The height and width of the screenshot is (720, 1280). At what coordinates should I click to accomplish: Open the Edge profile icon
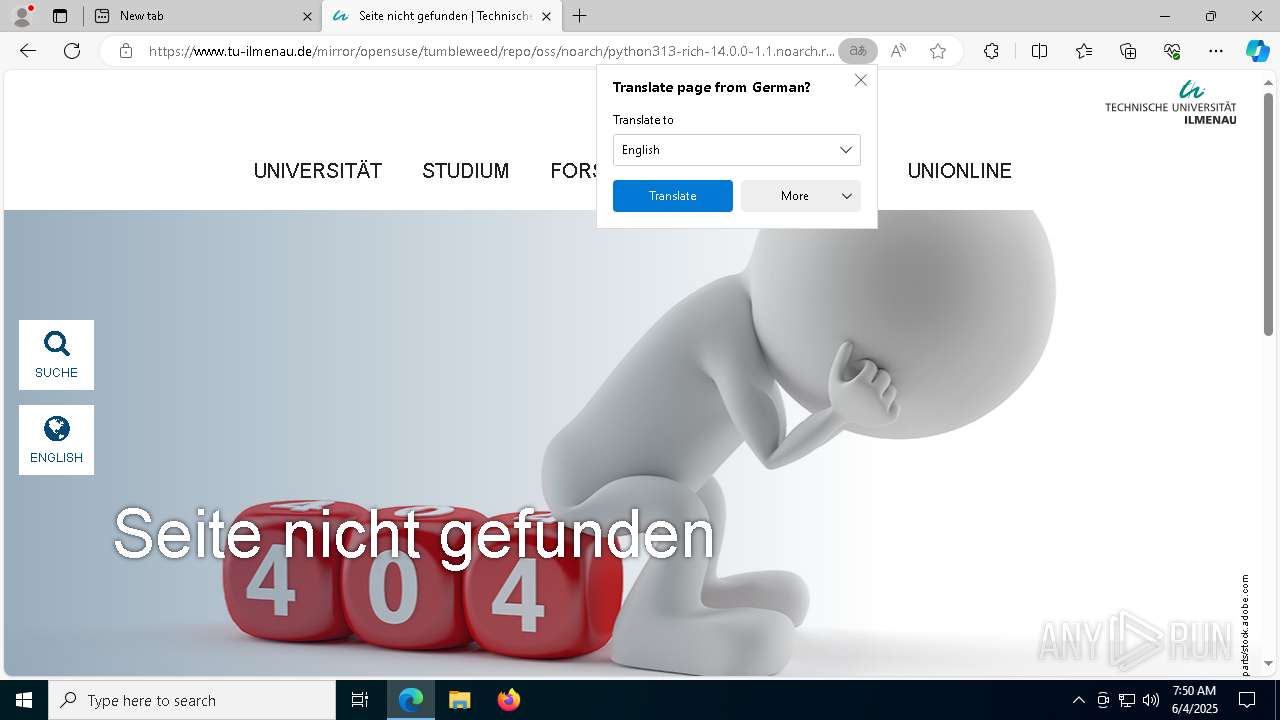pos(22,16)
